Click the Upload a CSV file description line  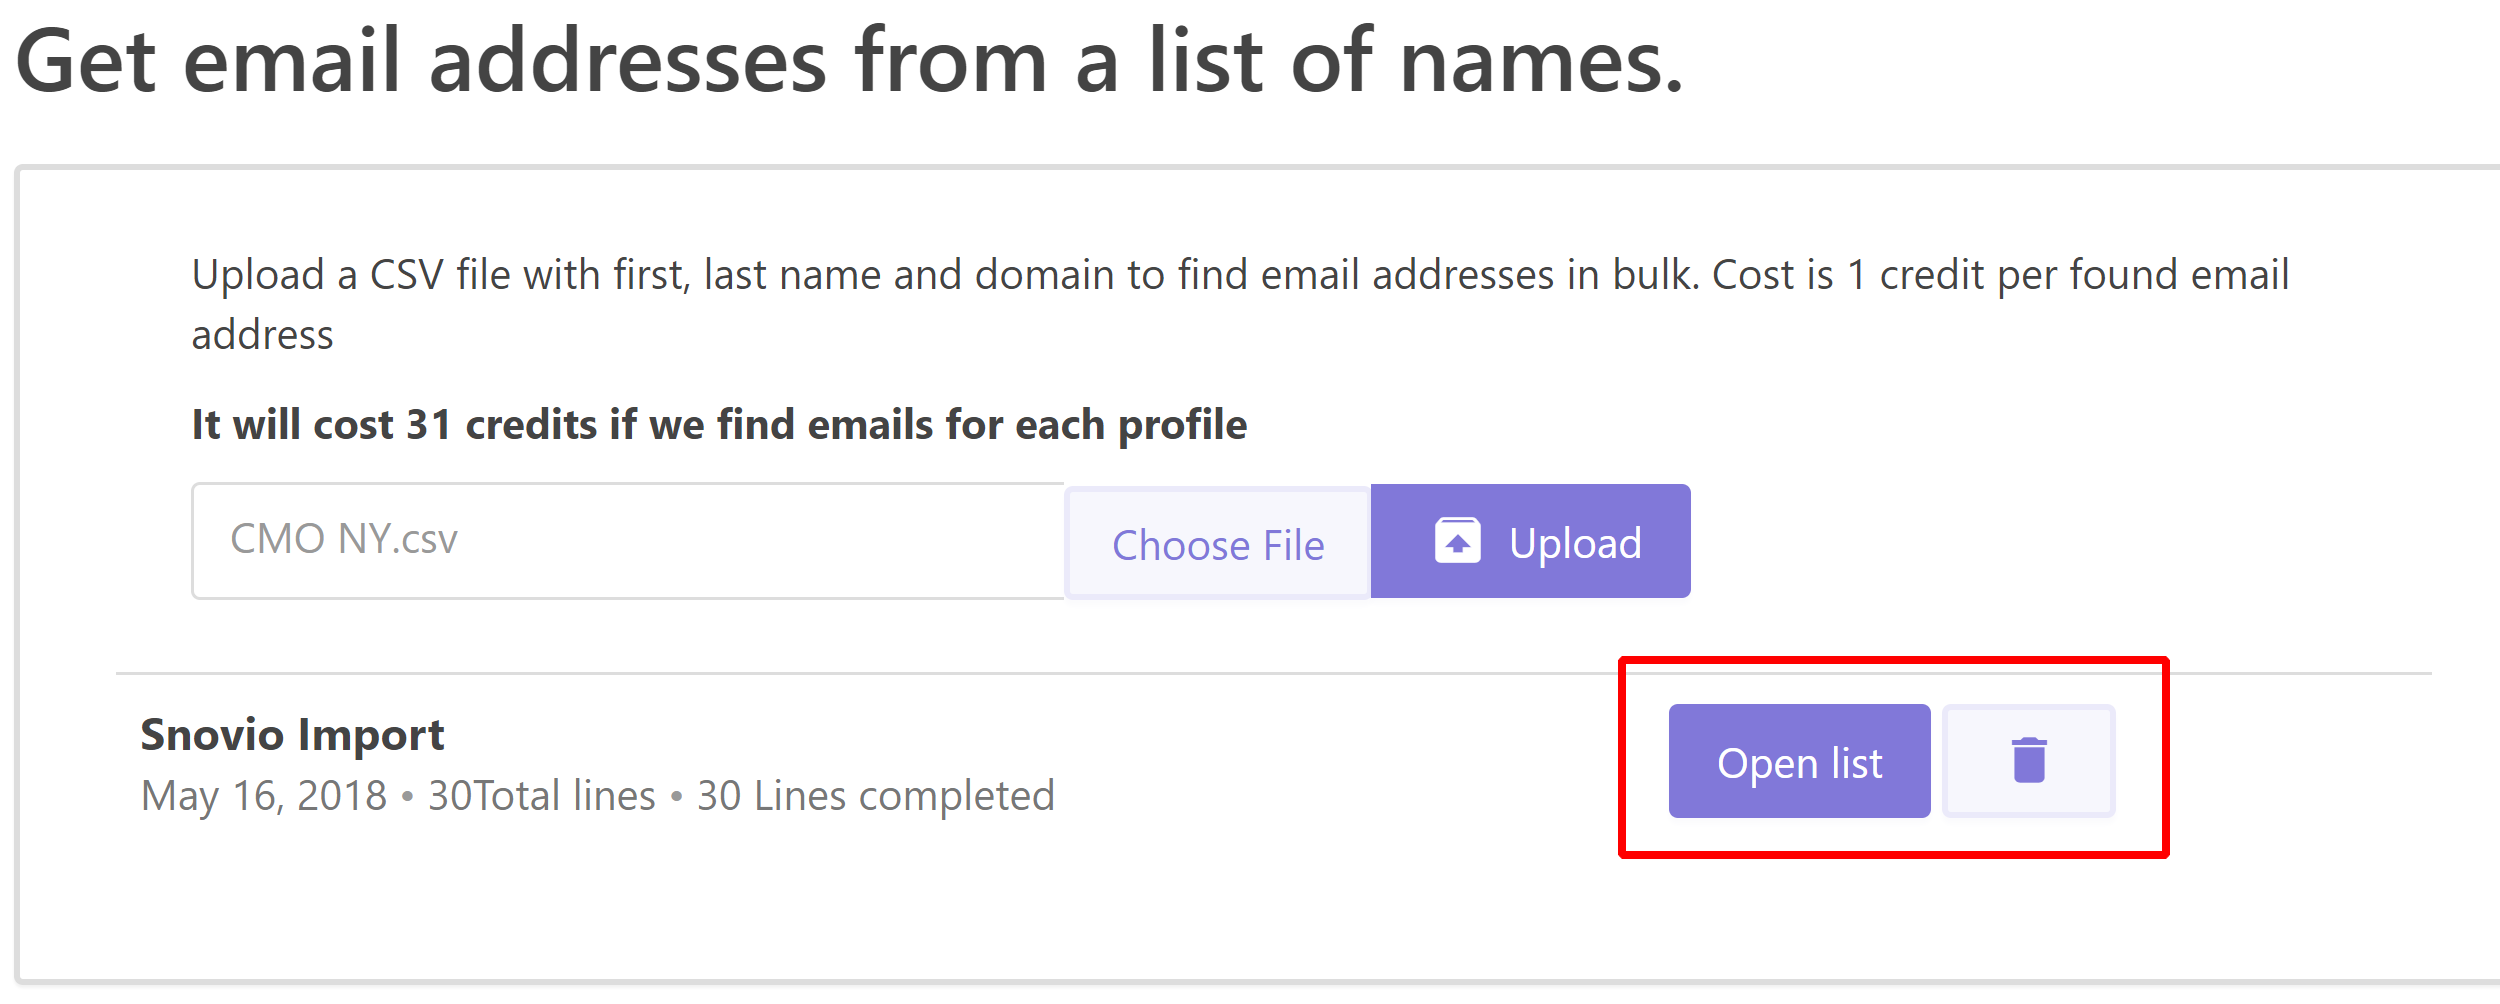[x=1240, y=275]
